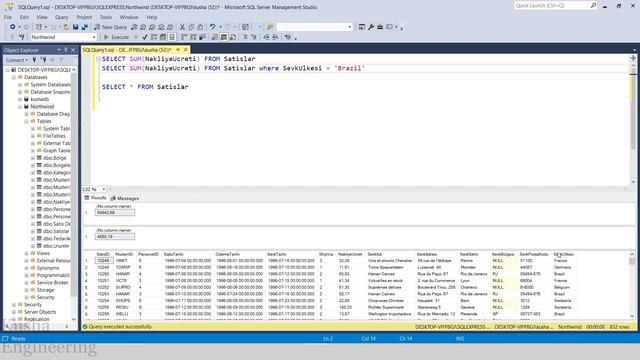Open the Help menu

point(152,17)
